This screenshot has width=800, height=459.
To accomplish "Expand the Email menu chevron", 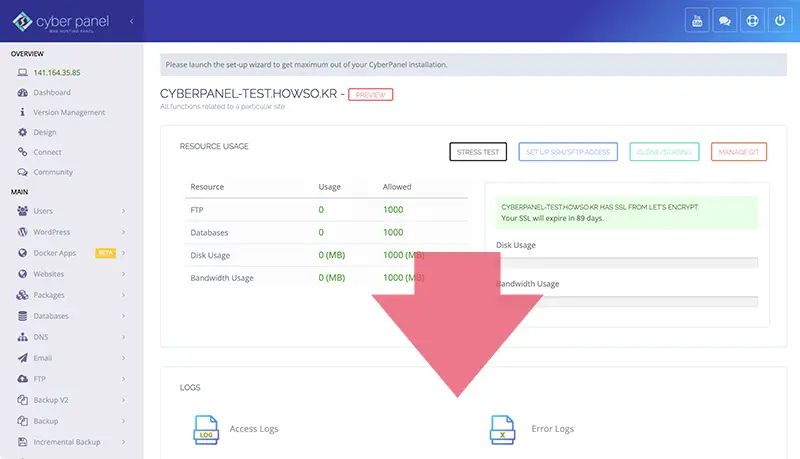I will click(x=123, y=358).
